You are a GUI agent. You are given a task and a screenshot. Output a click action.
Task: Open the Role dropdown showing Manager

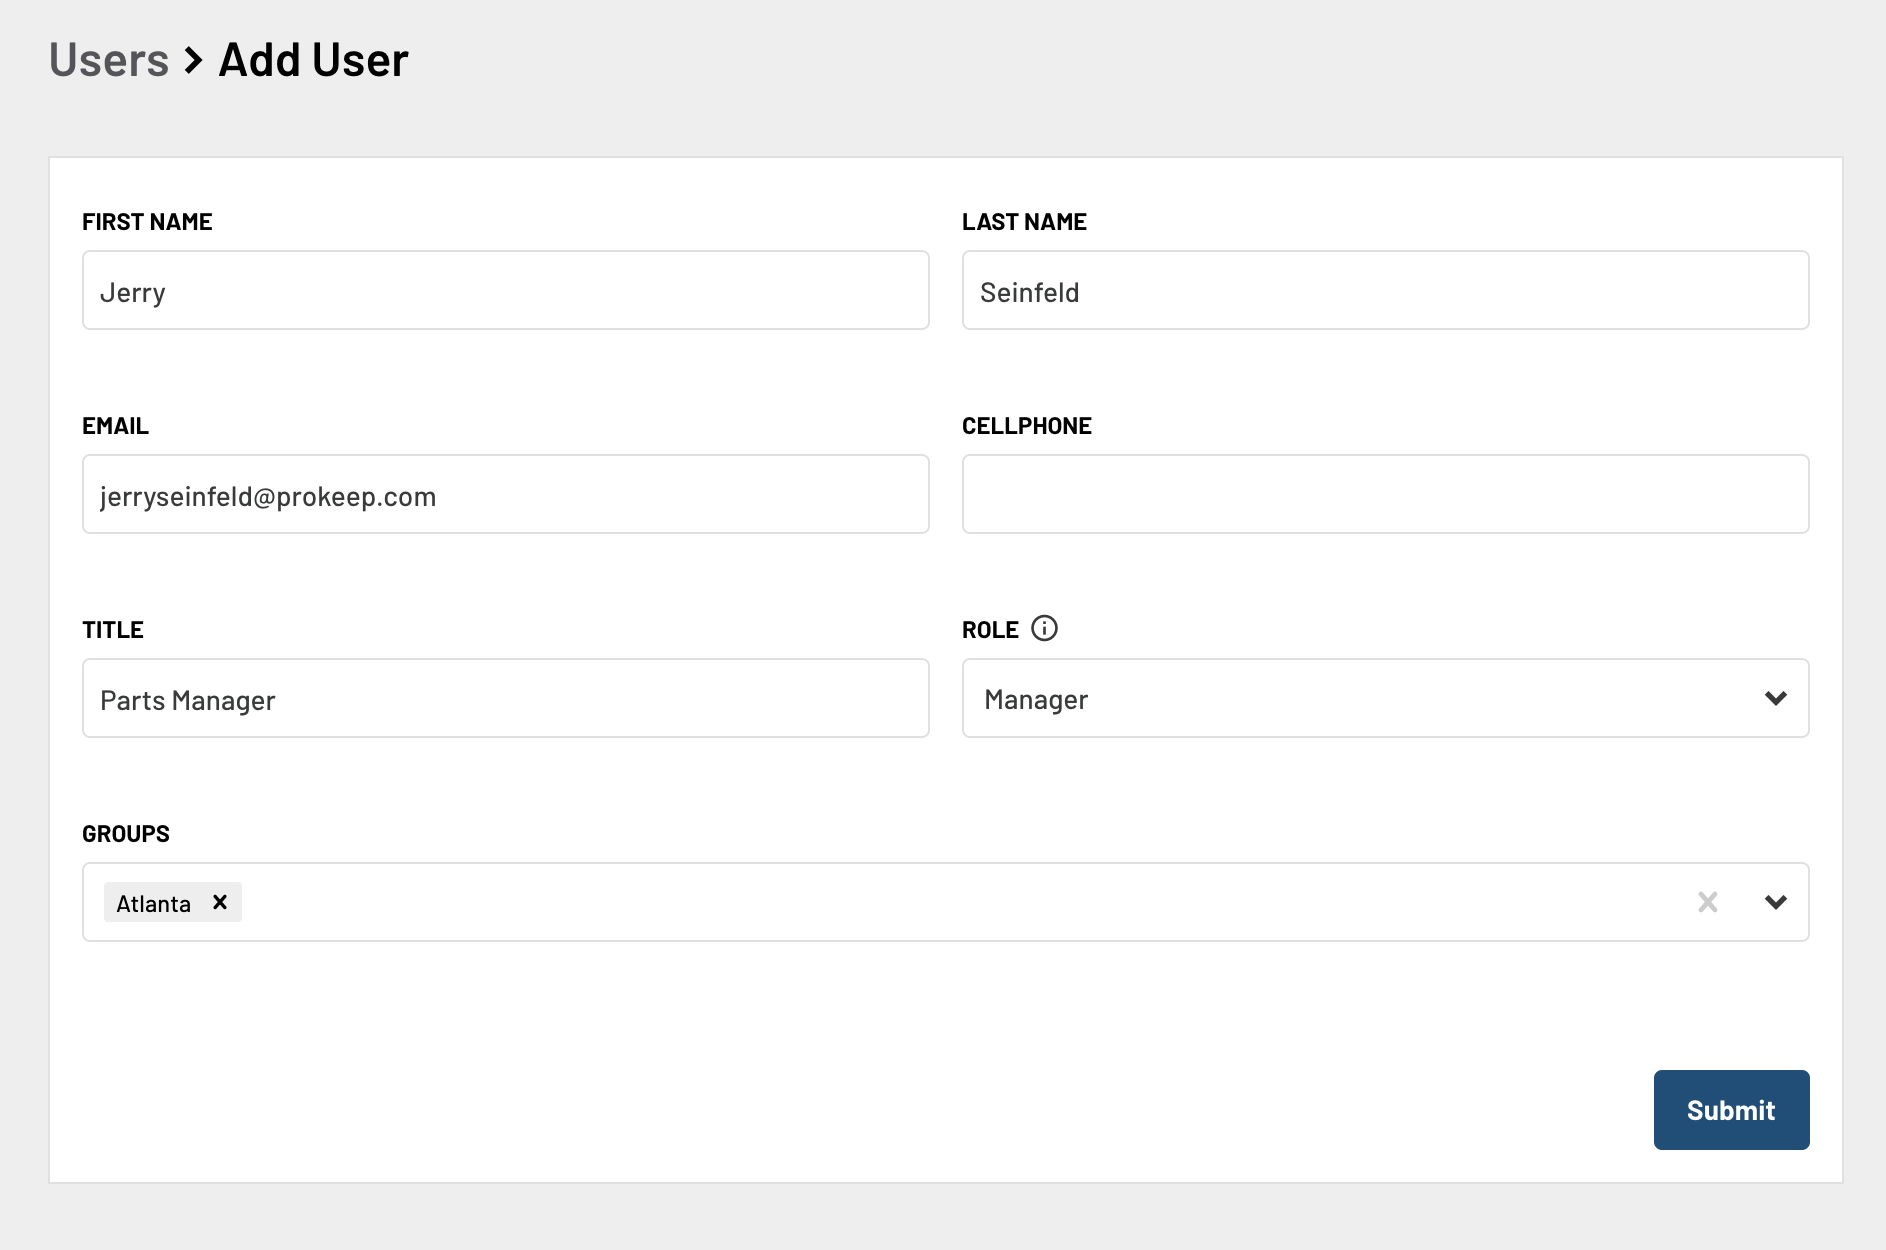click(1386, 698)
